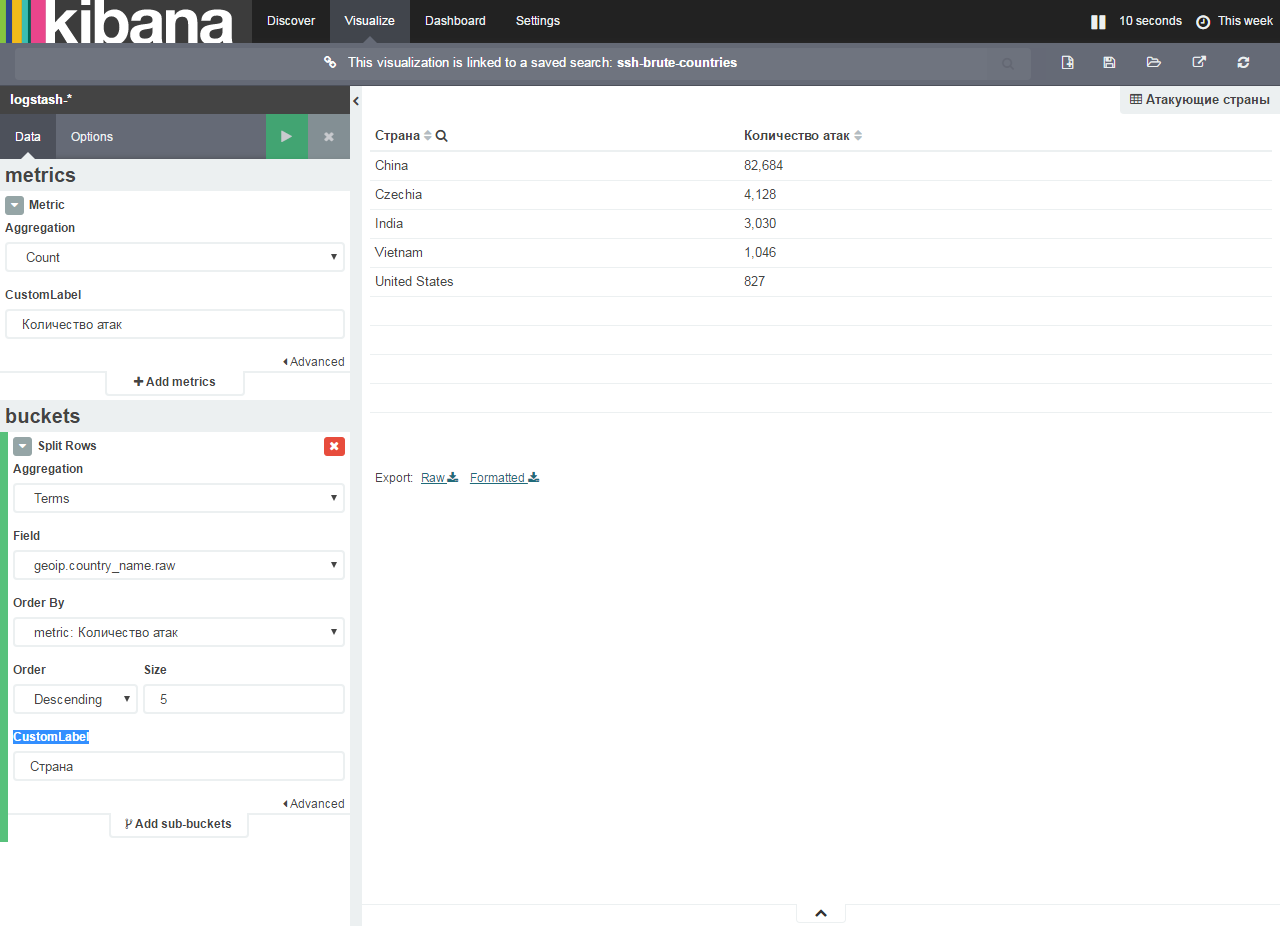1280x926 pixels.
Task: Expand Advanced options under the metric
Action: pyautogui.click(x=314, y=362)
